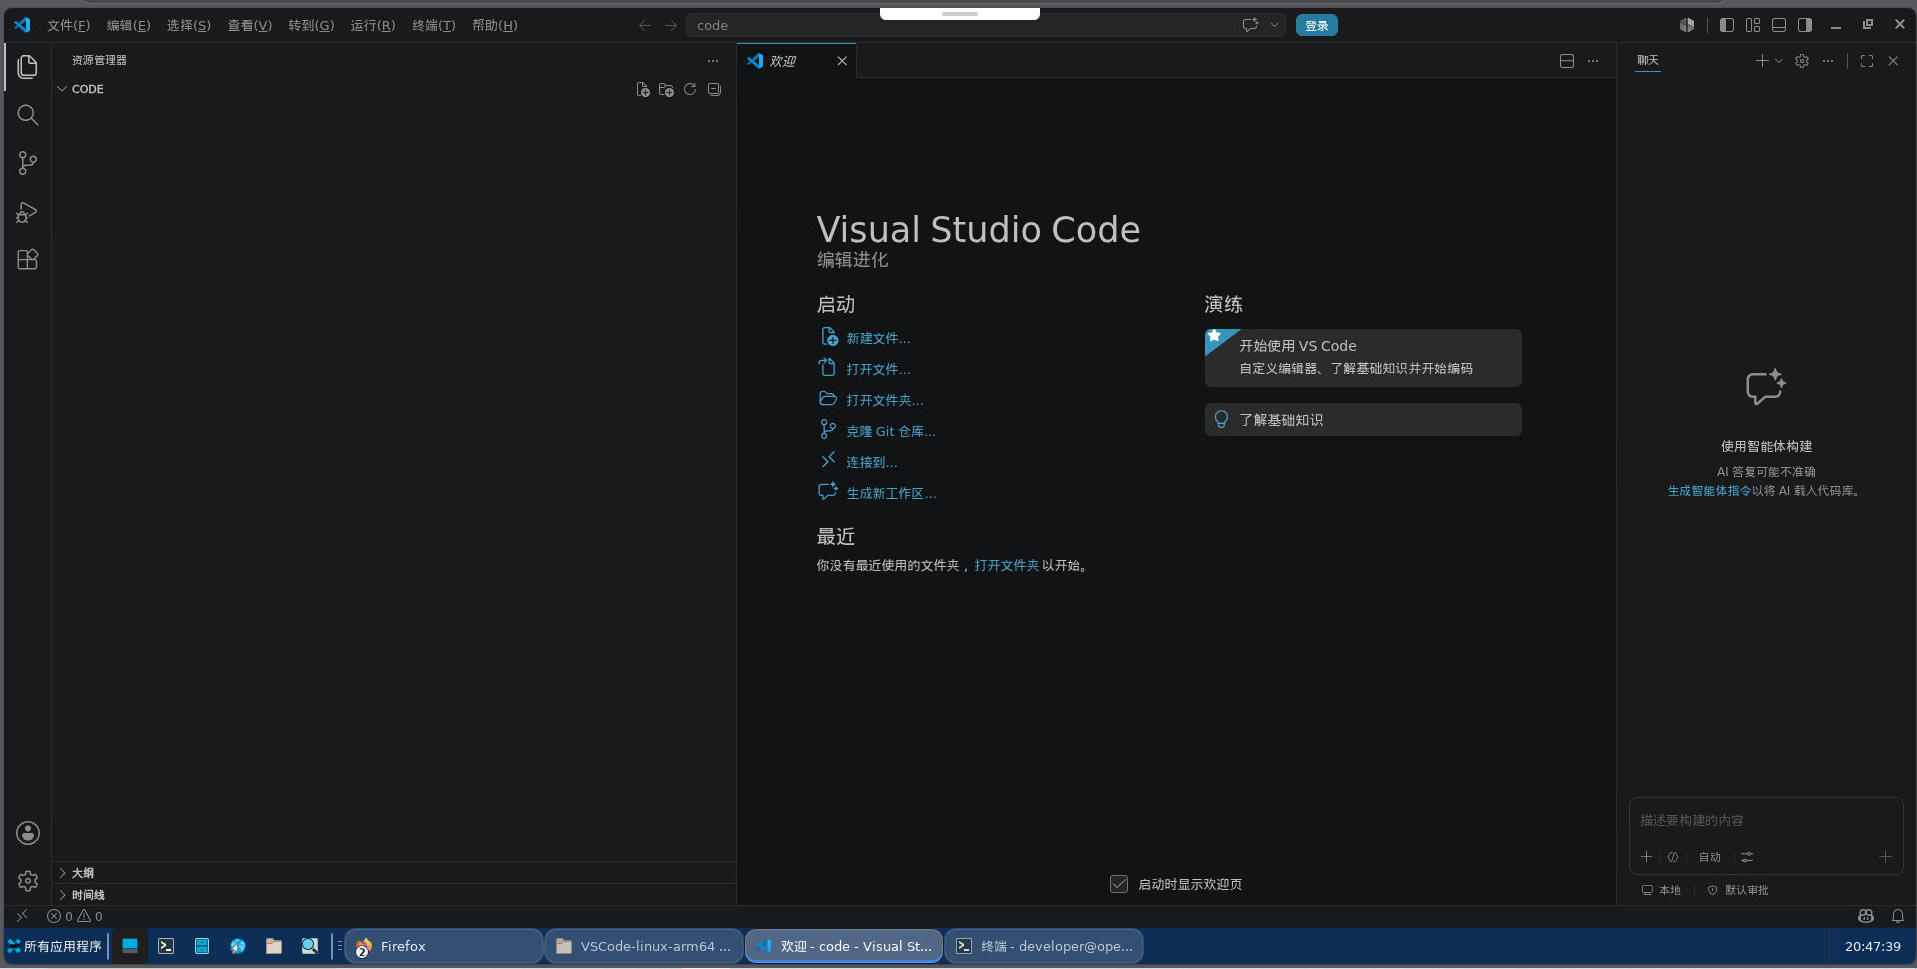Switch to the 终端 terminal window in taskbar

coord(1044,946)
